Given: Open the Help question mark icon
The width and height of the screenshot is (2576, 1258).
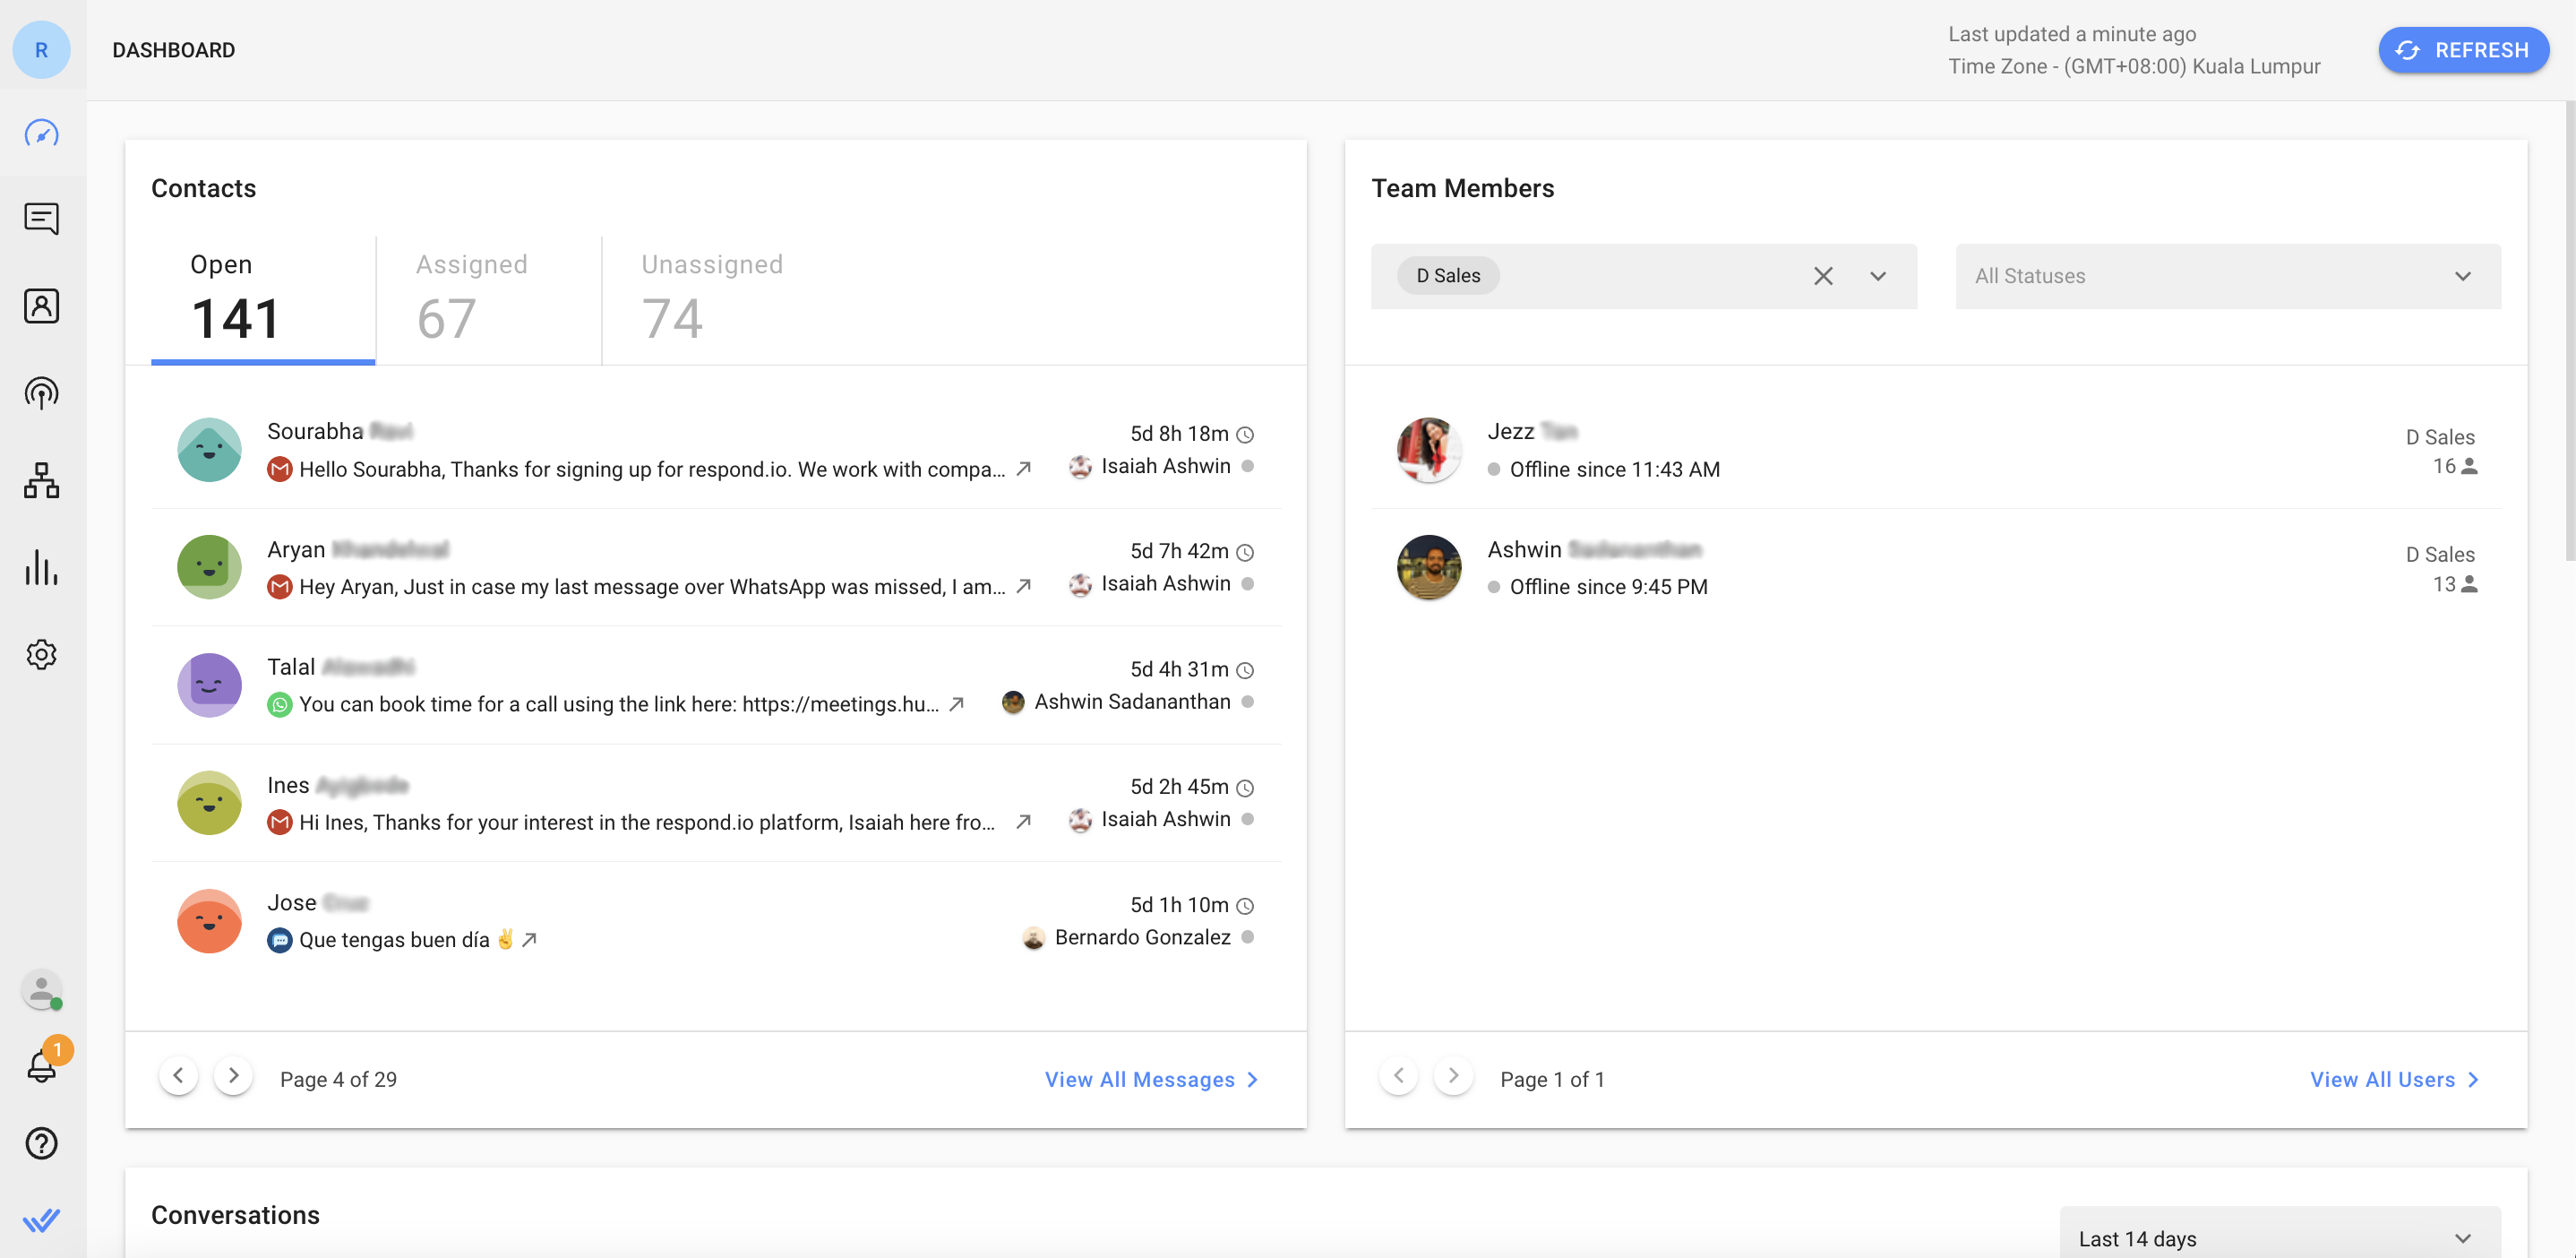Looking at the screenshot, I should [x=41, y=1143].
